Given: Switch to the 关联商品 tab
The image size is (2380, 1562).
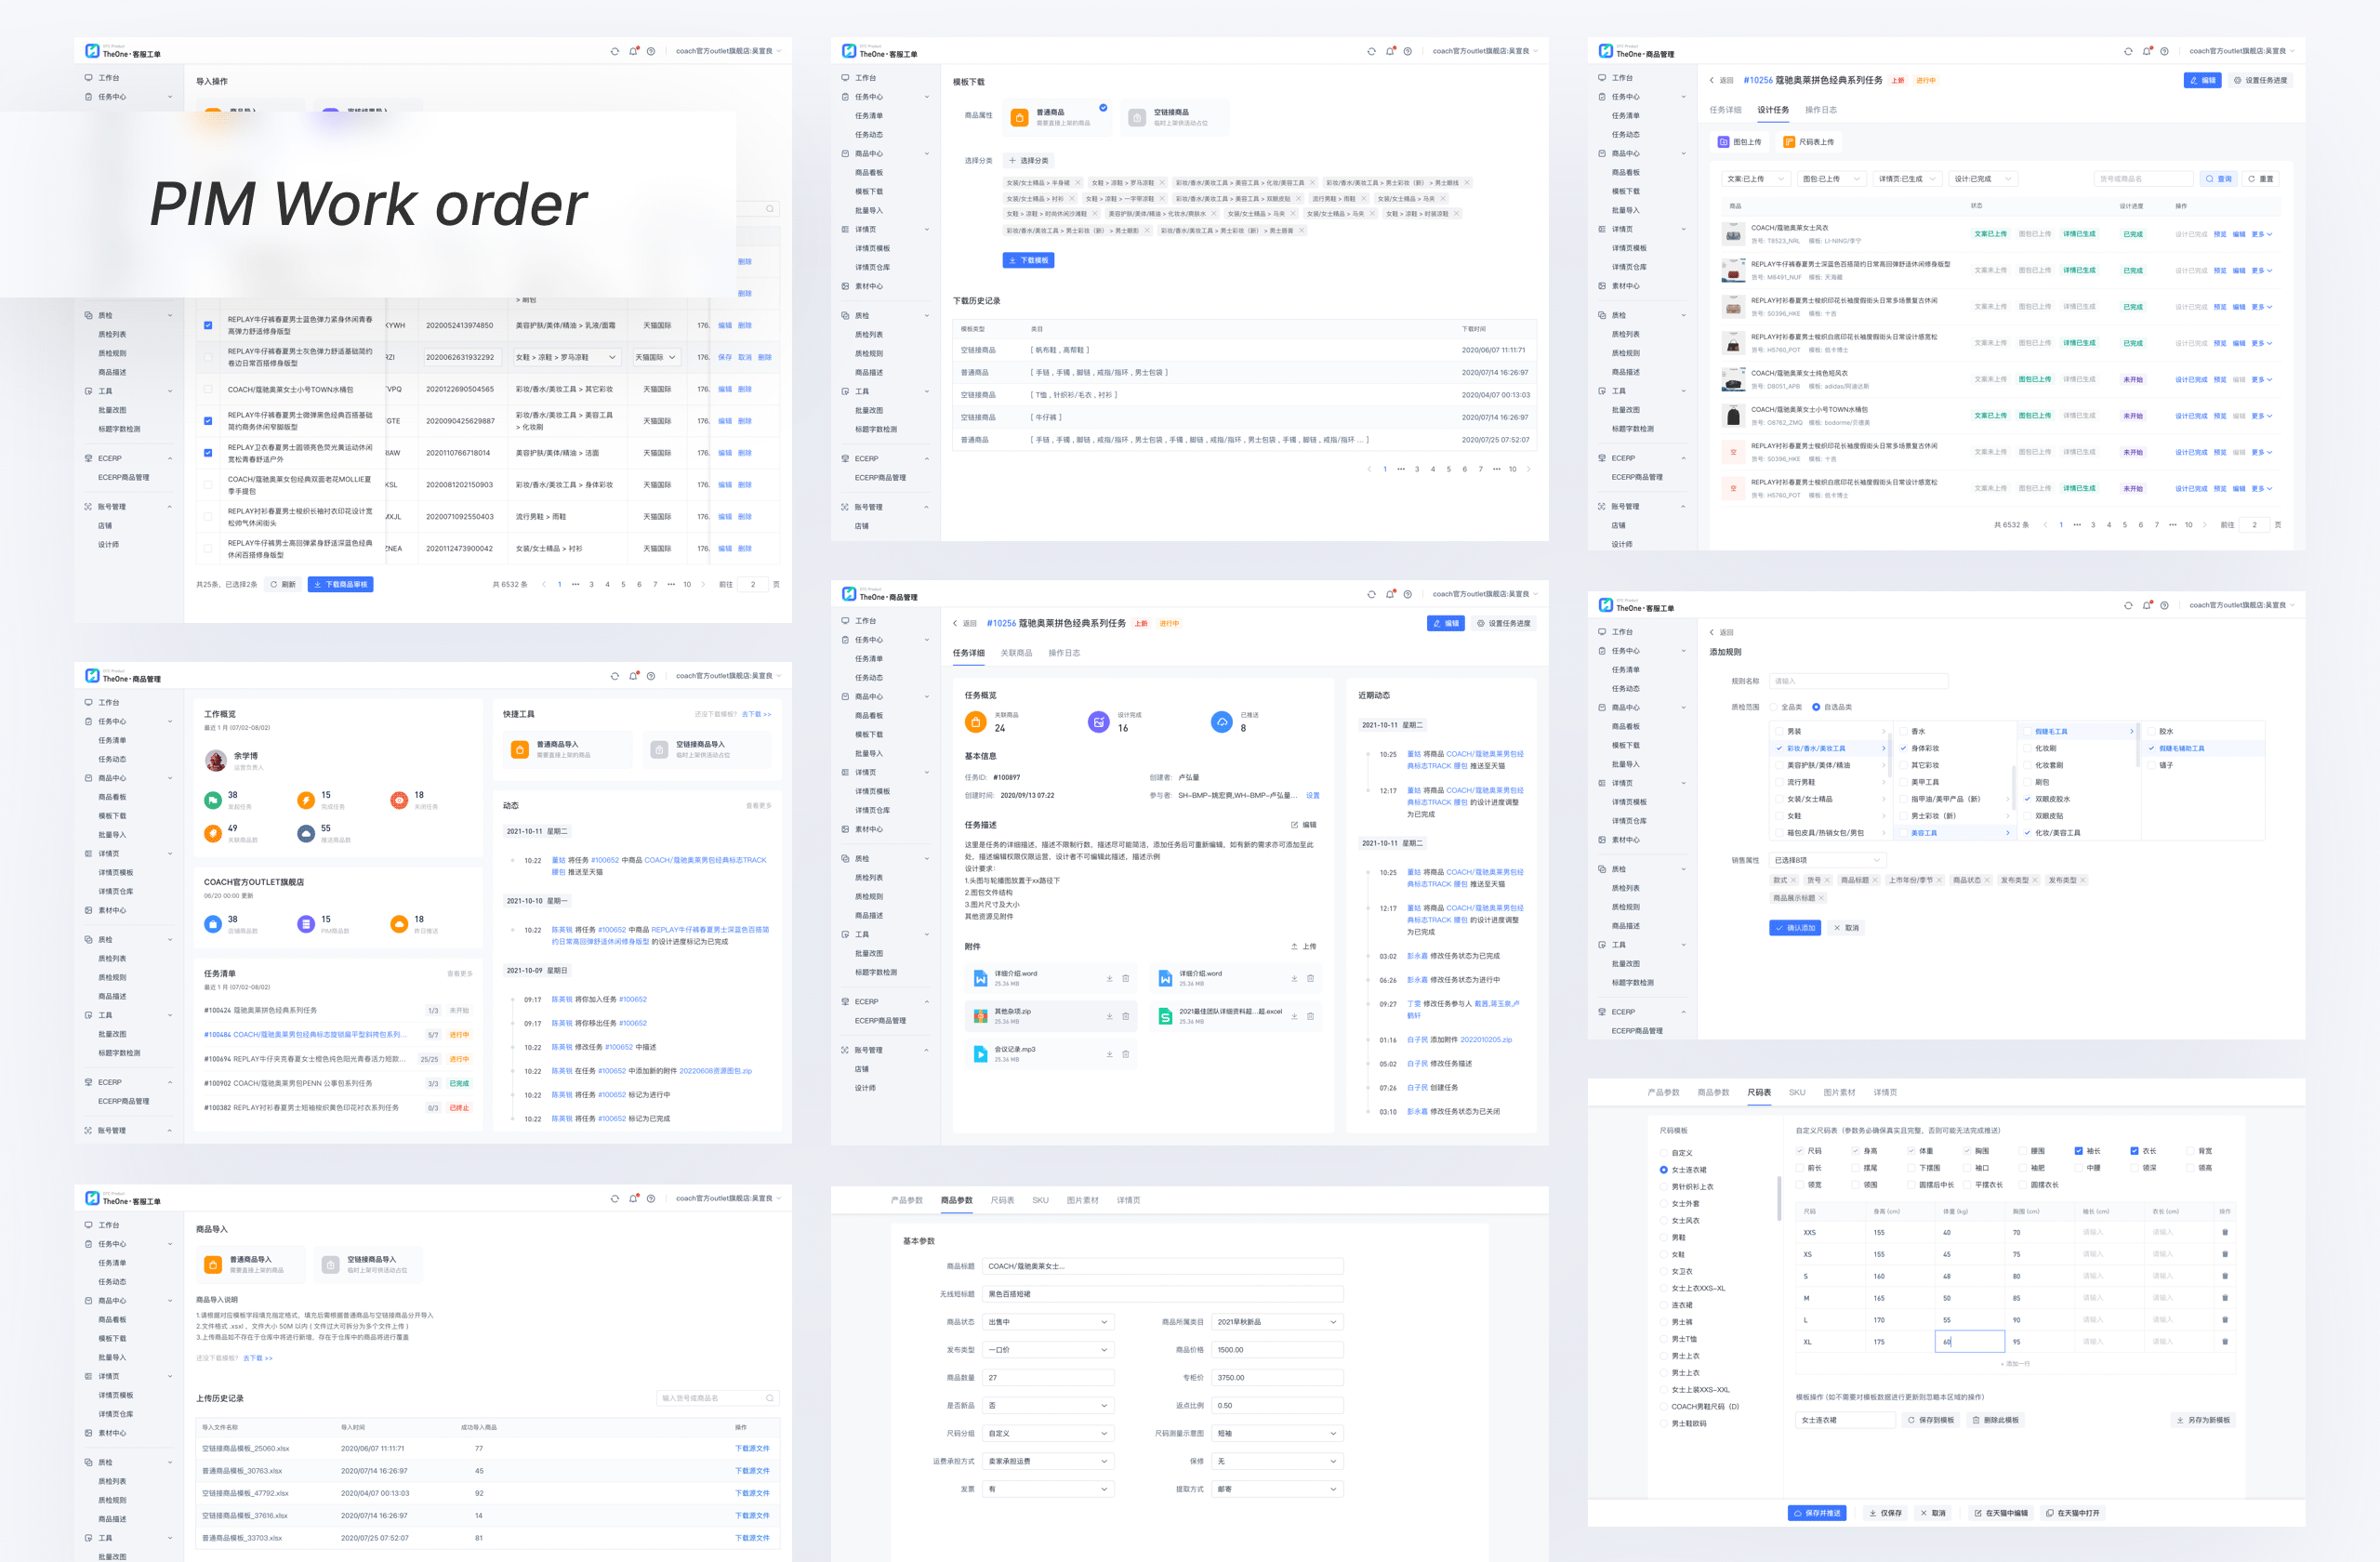Looking at the screenshot, I should coord(1016,653).
